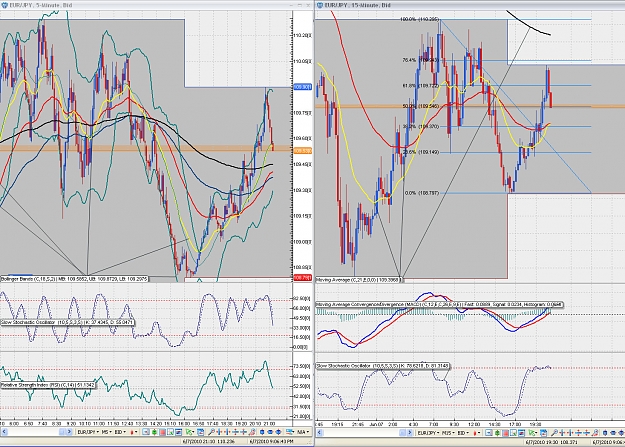Open the EUR/JPY symbol dropdown in 15-minute chart toolbar

[x=428, y=432]
